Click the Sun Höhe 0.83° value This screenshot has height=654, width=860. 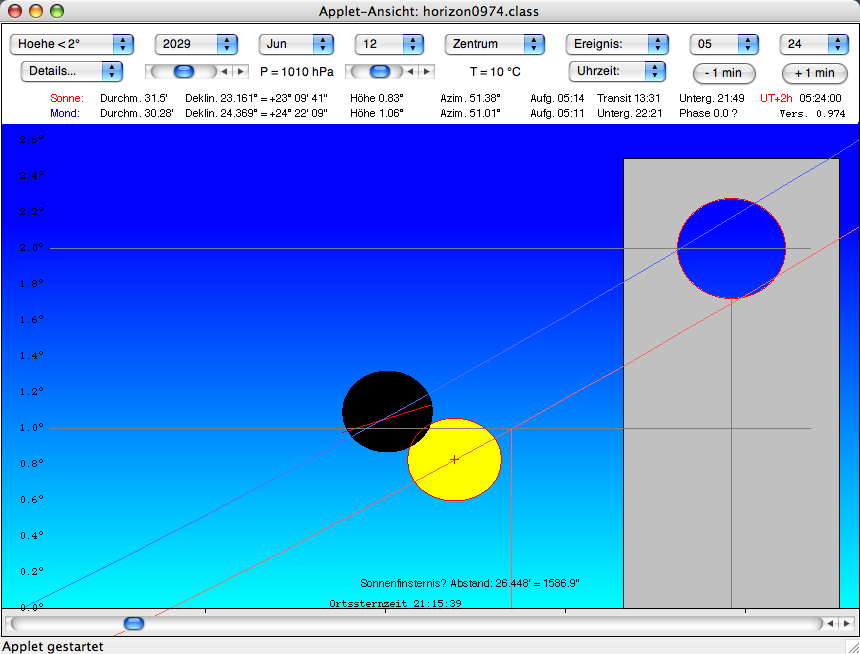(377, 98)
